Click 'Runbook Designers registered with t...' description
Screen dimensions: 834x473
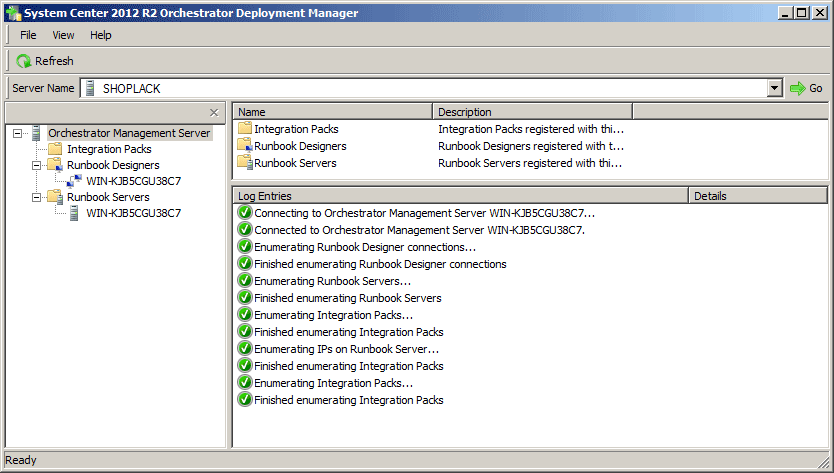click(x=531, y=146)
